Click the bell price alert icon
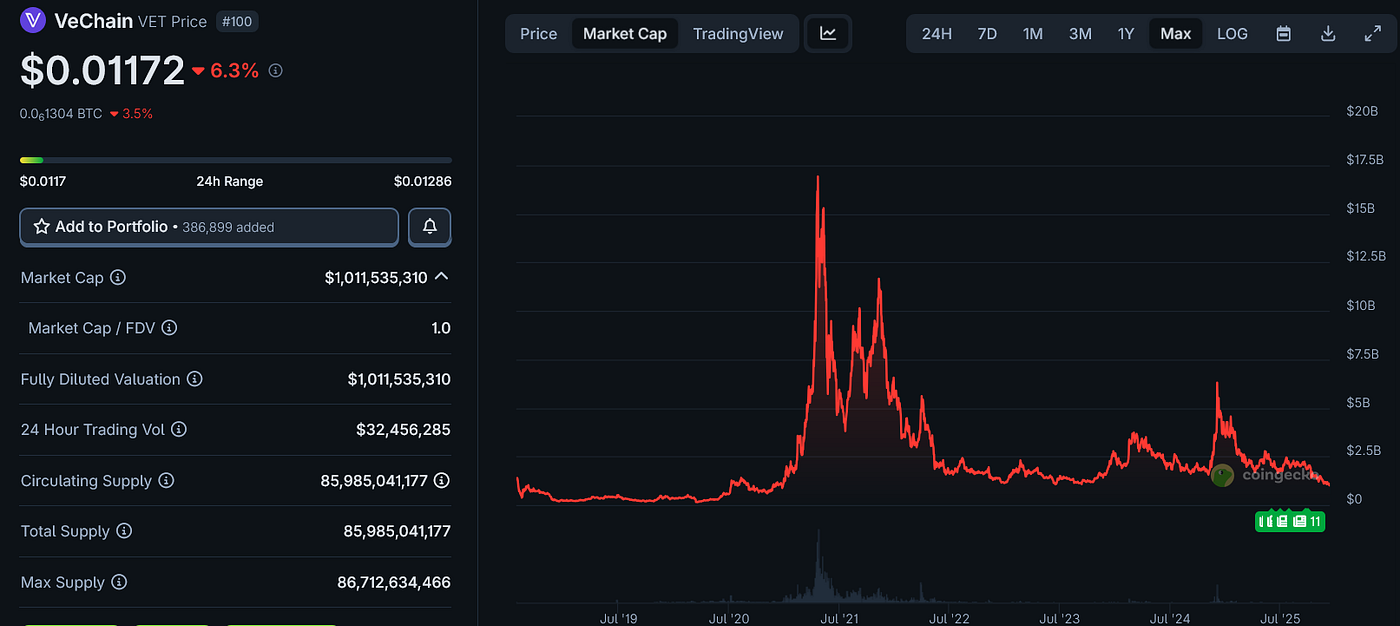Screen dimensions: 1400x626 coord(430,227)
